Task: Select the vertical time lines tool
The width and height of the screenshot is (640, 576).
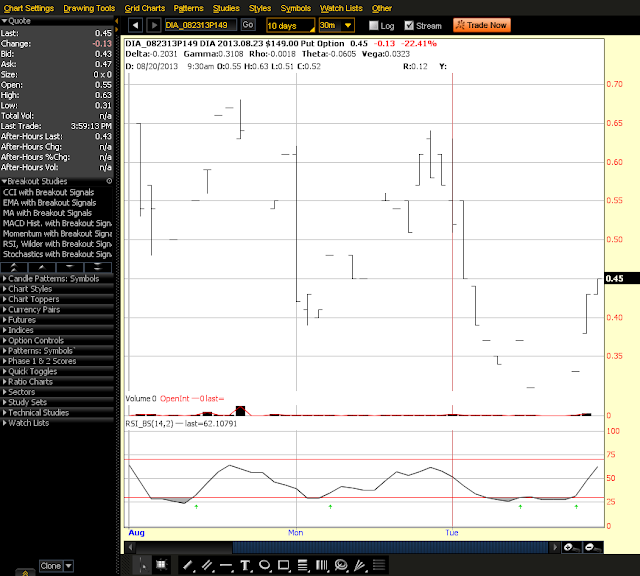Action: point(322,565)
